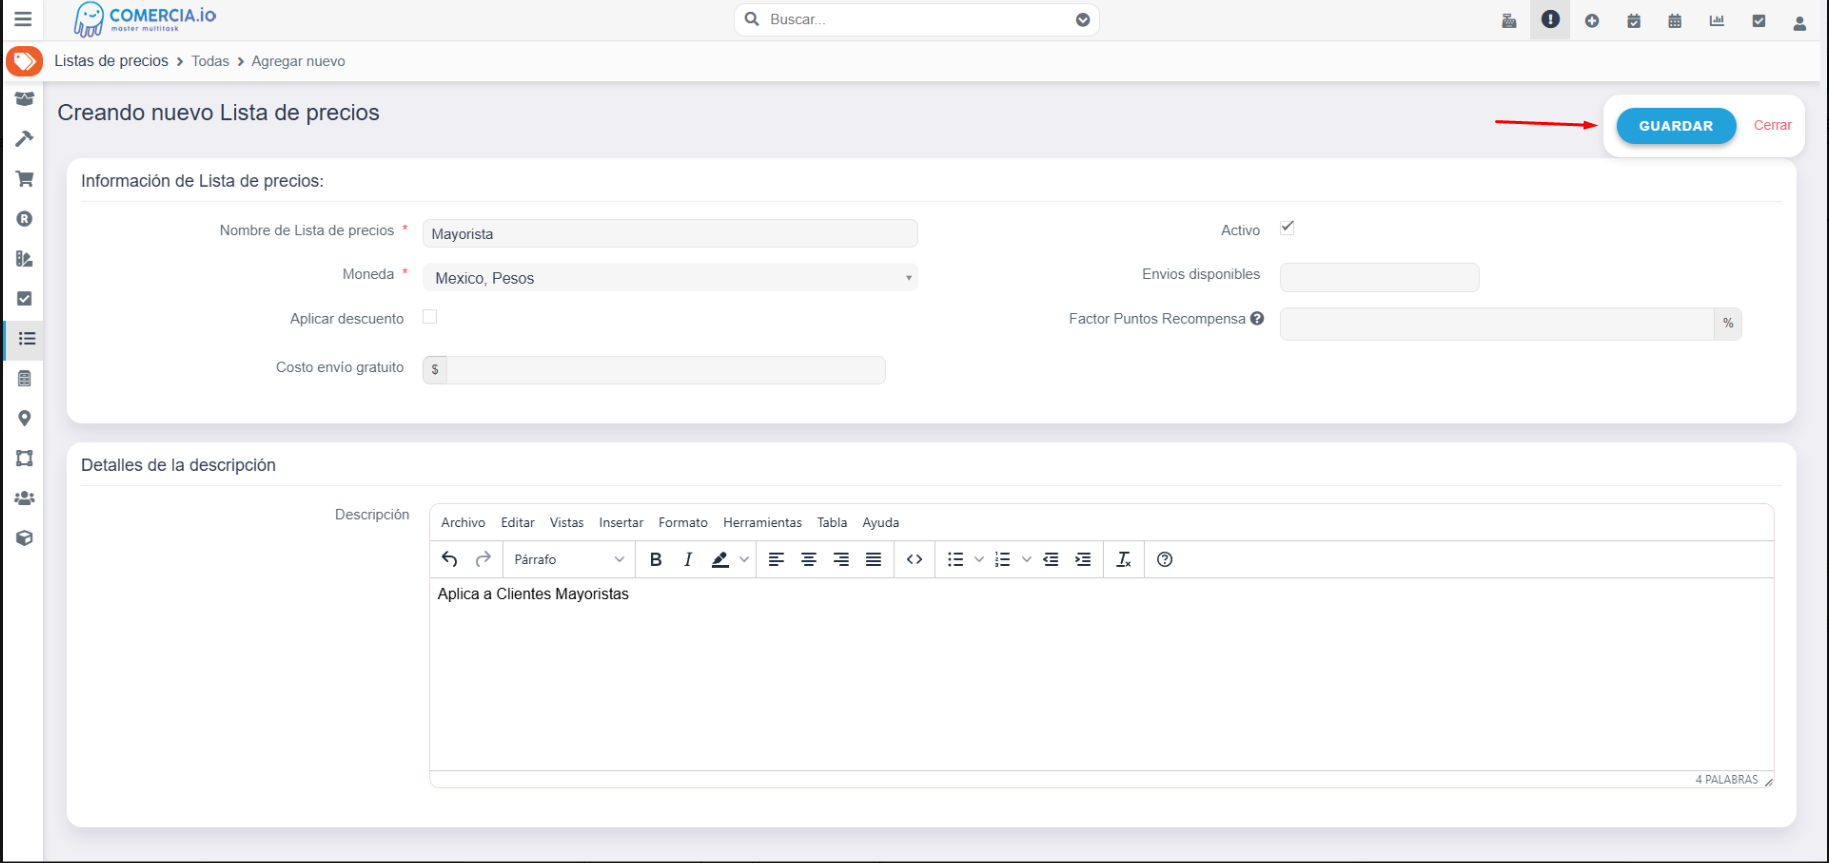Expand the search options arrow
This screenshot has height=863, width=1829.
tap(1083, 20)
